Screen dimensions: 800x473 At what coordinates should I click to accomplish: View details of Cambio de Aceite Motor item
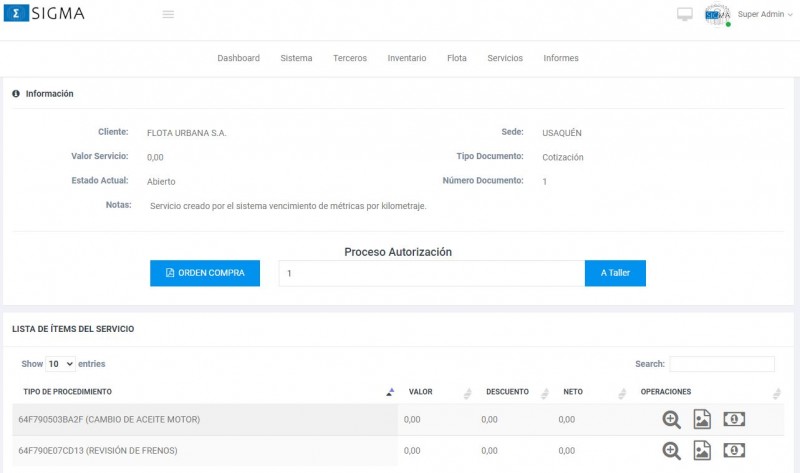(672, 420)
